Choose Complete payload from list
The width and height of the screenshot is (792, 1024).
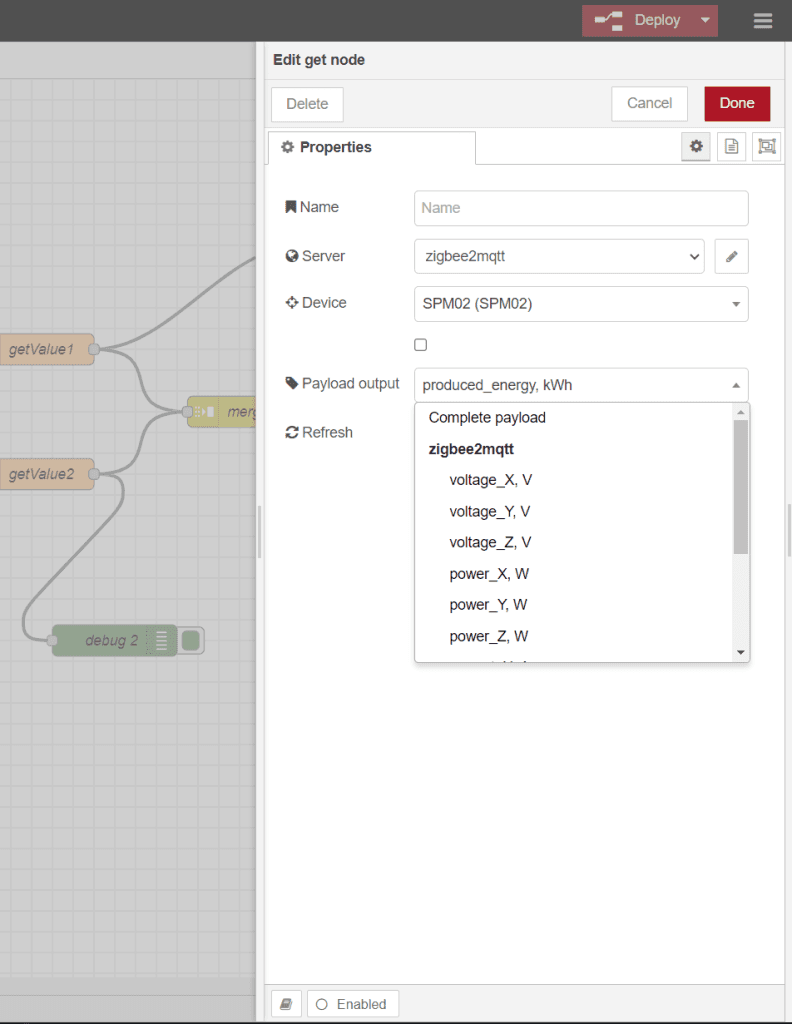click(487, 418)
